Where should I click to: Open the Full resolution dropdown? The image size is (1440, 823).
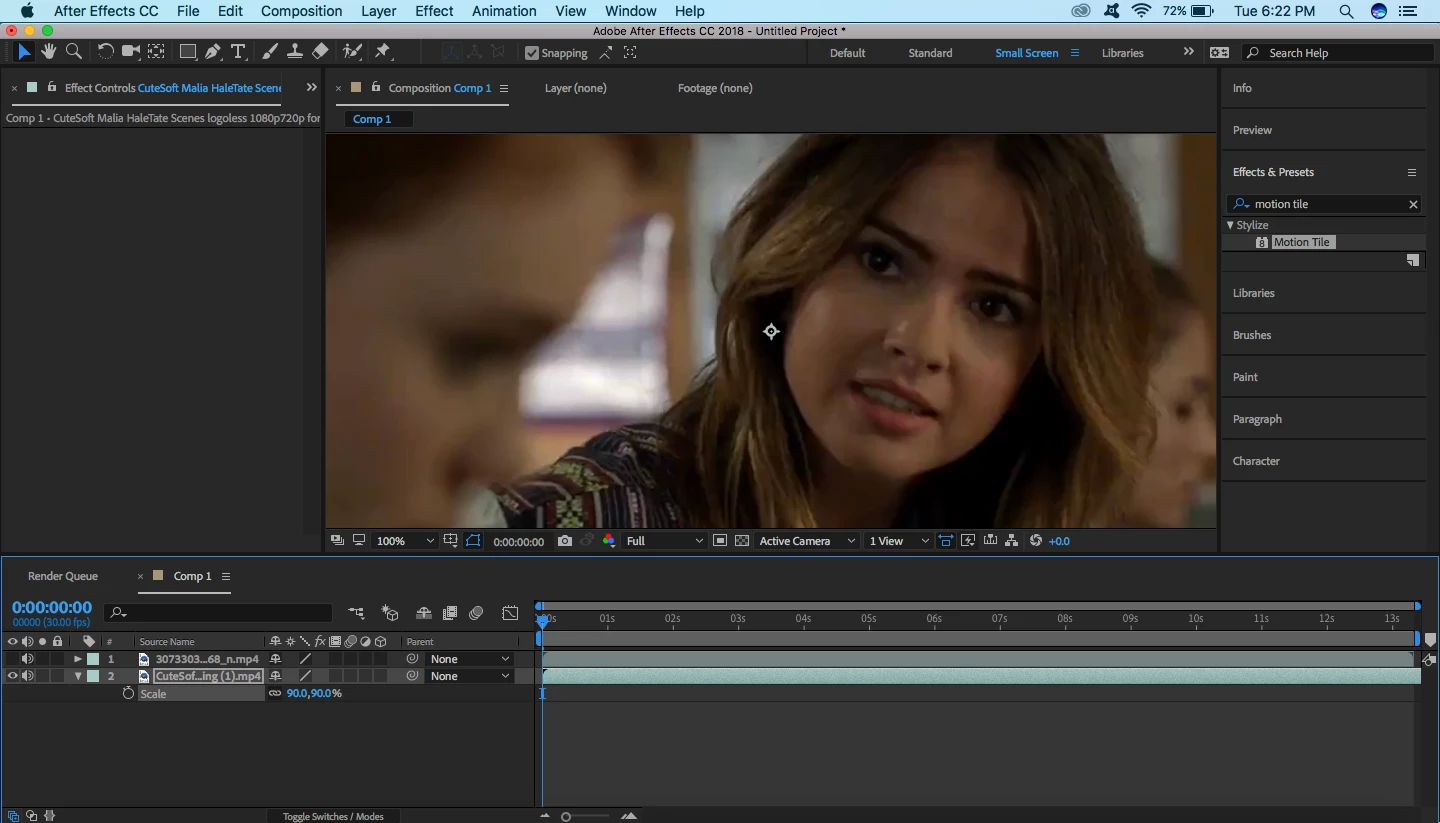[x=664, y=541]
